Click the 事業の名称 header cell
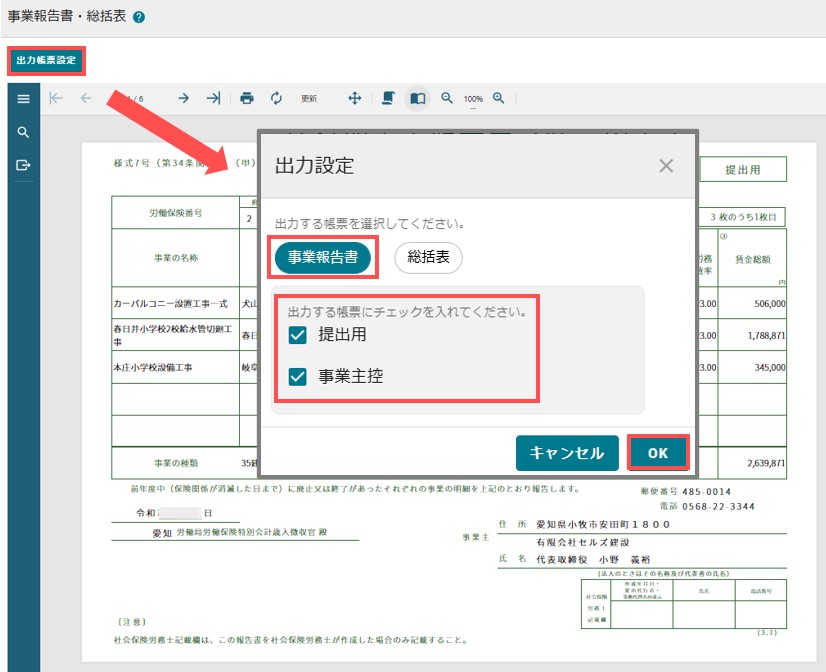826x672 pixels. 175,258
